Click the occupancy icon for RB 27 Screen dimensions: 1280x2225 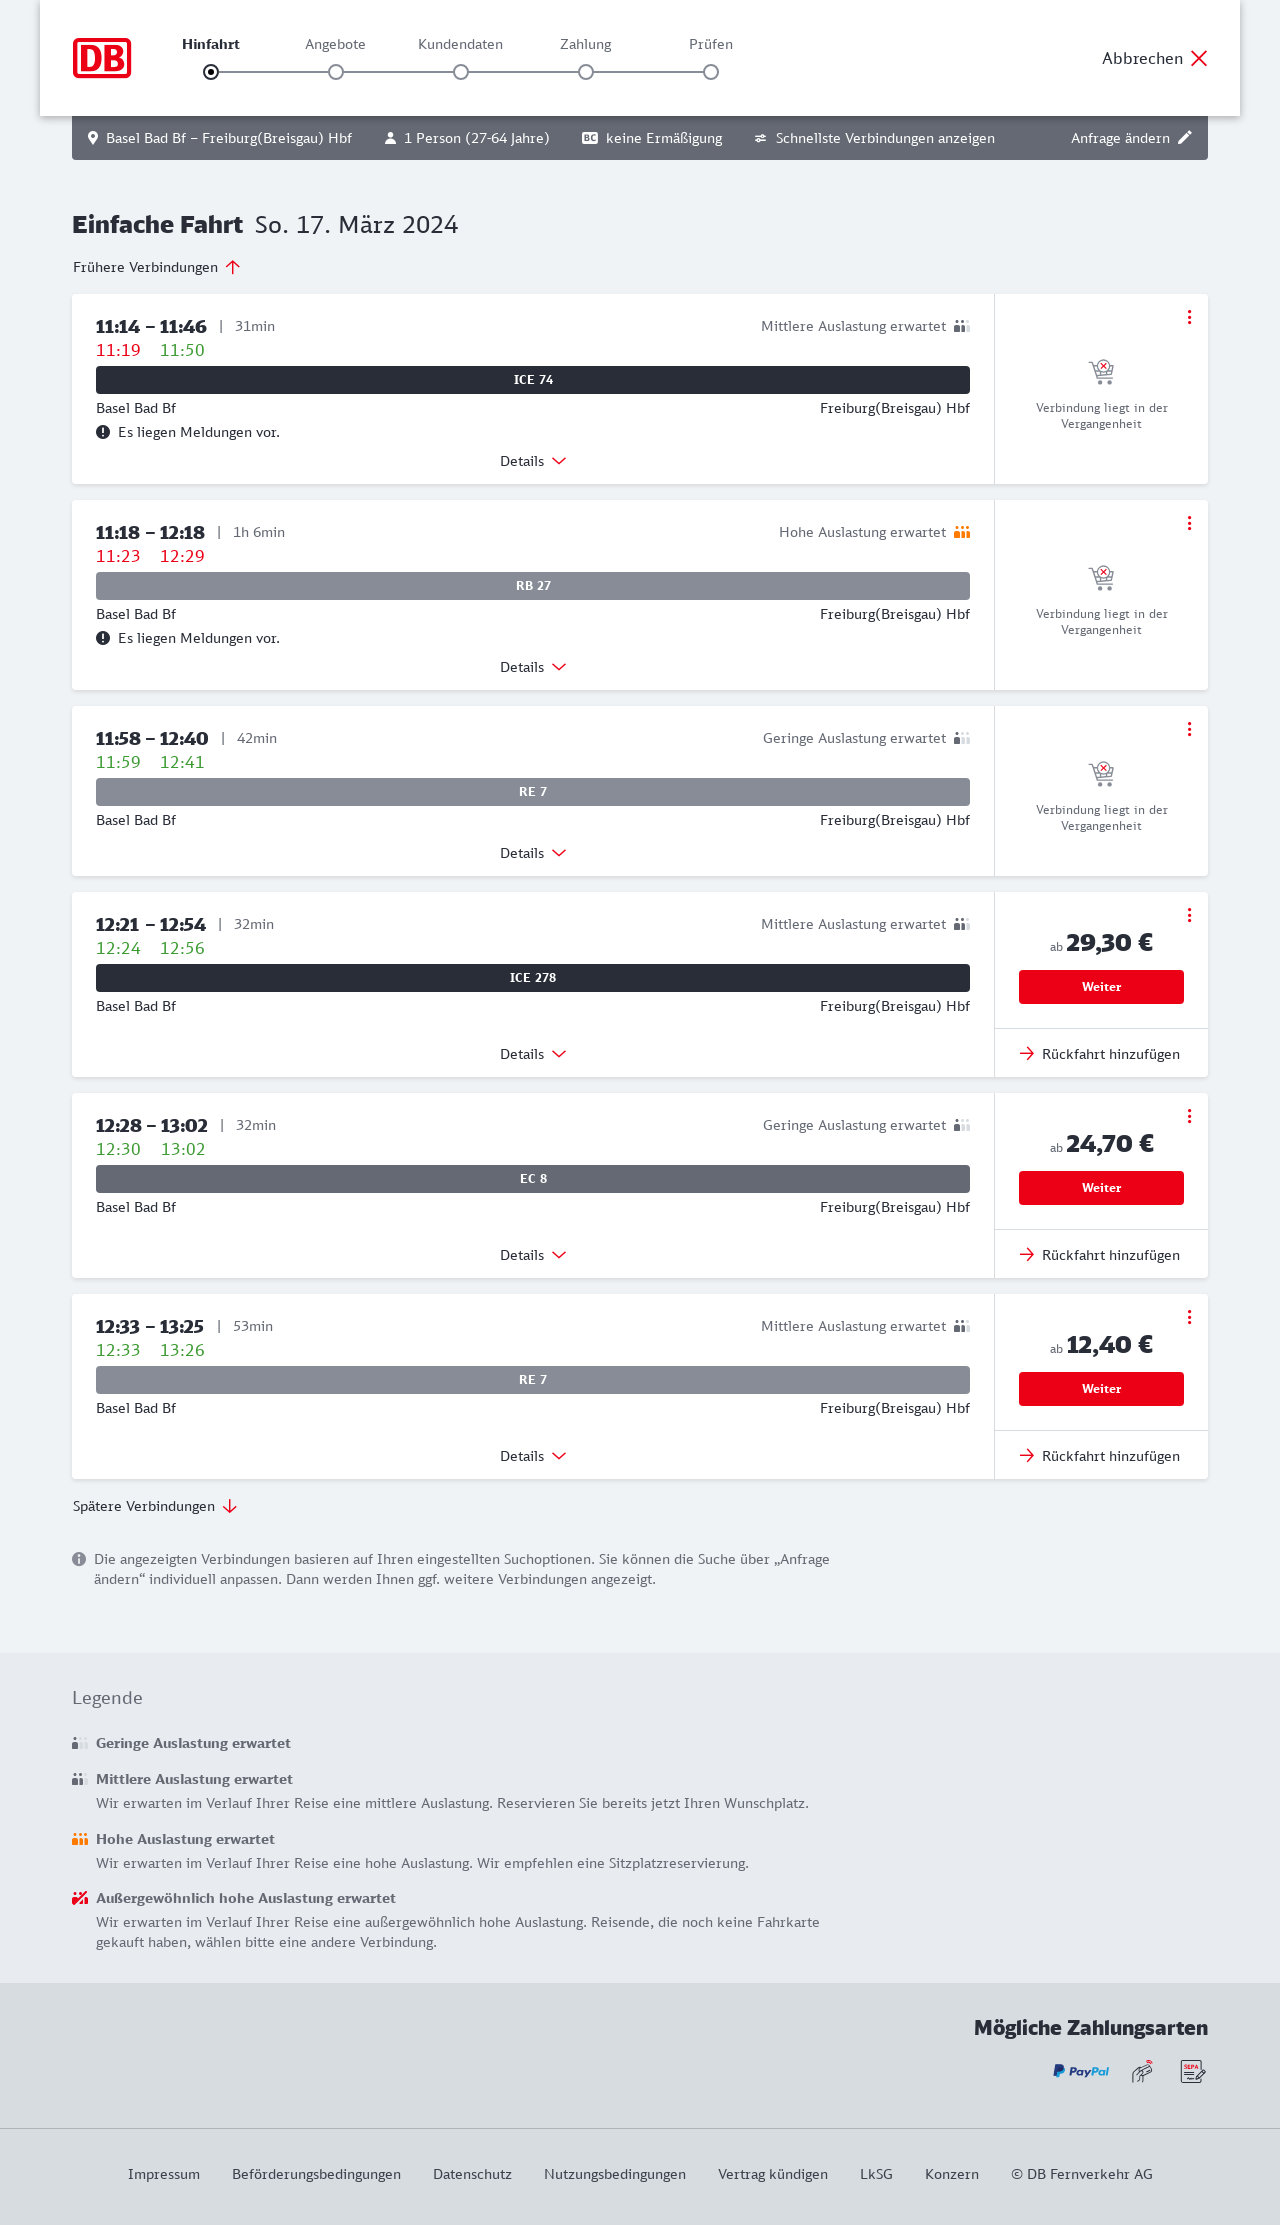pyautogui.click(x=962, y=532)
